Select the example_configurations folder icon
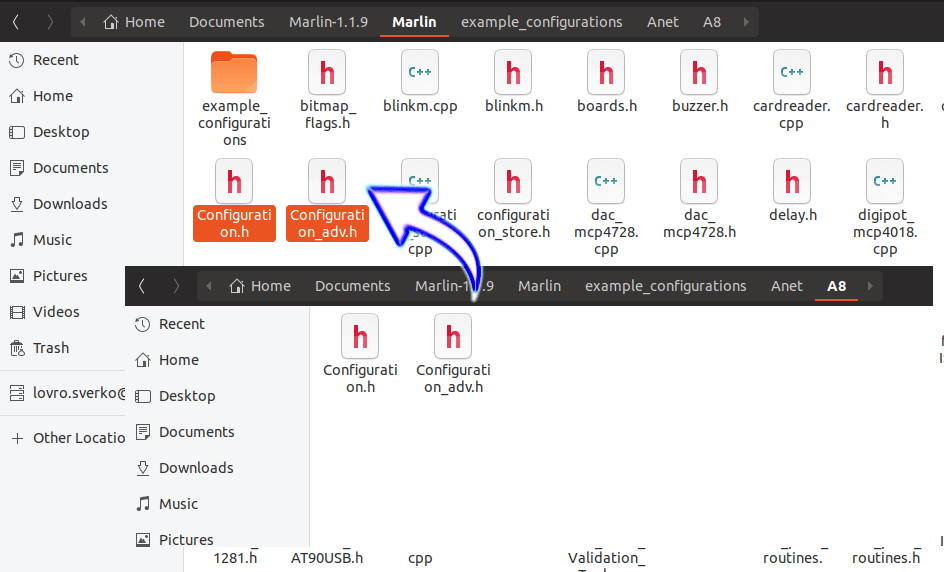 [234, 72]
